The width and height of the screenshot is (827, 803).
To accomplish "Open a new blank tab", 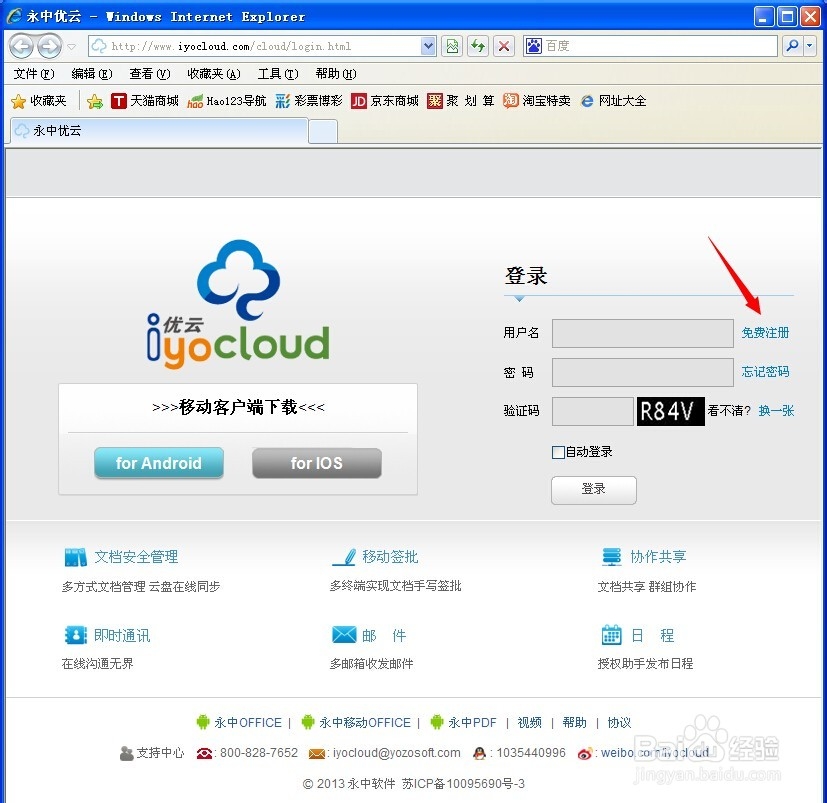I will point(323,131).
